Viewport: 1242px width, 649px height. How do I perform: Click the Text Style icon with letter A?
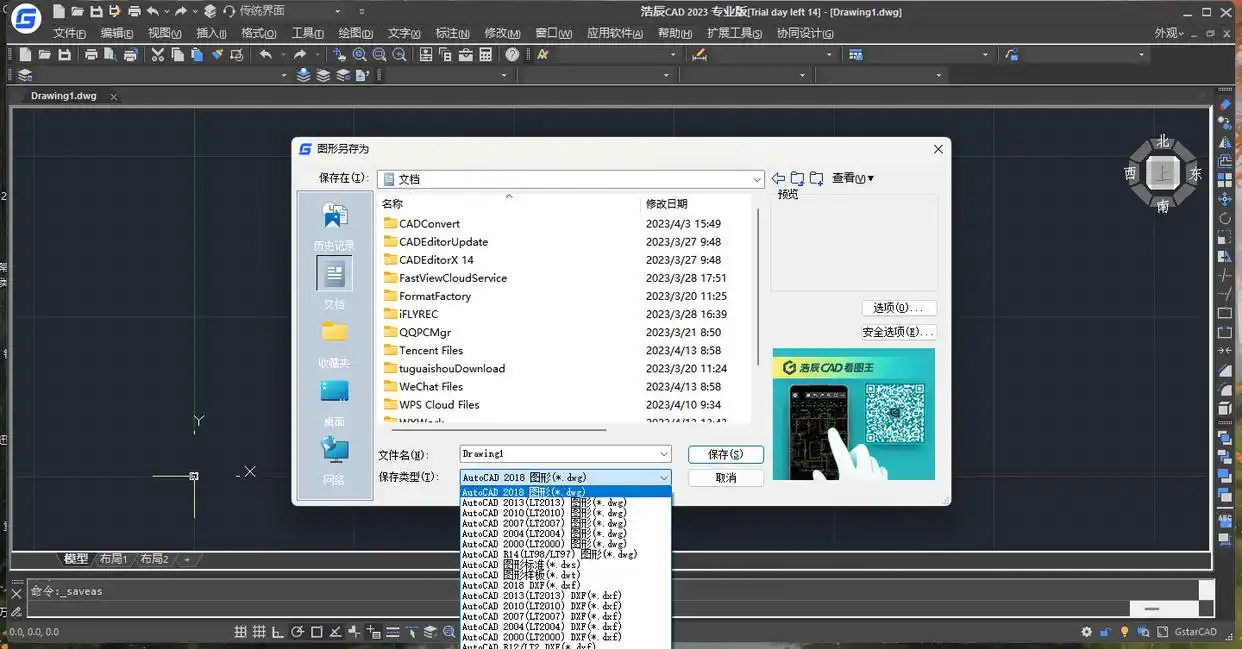[x=543, y=54]
